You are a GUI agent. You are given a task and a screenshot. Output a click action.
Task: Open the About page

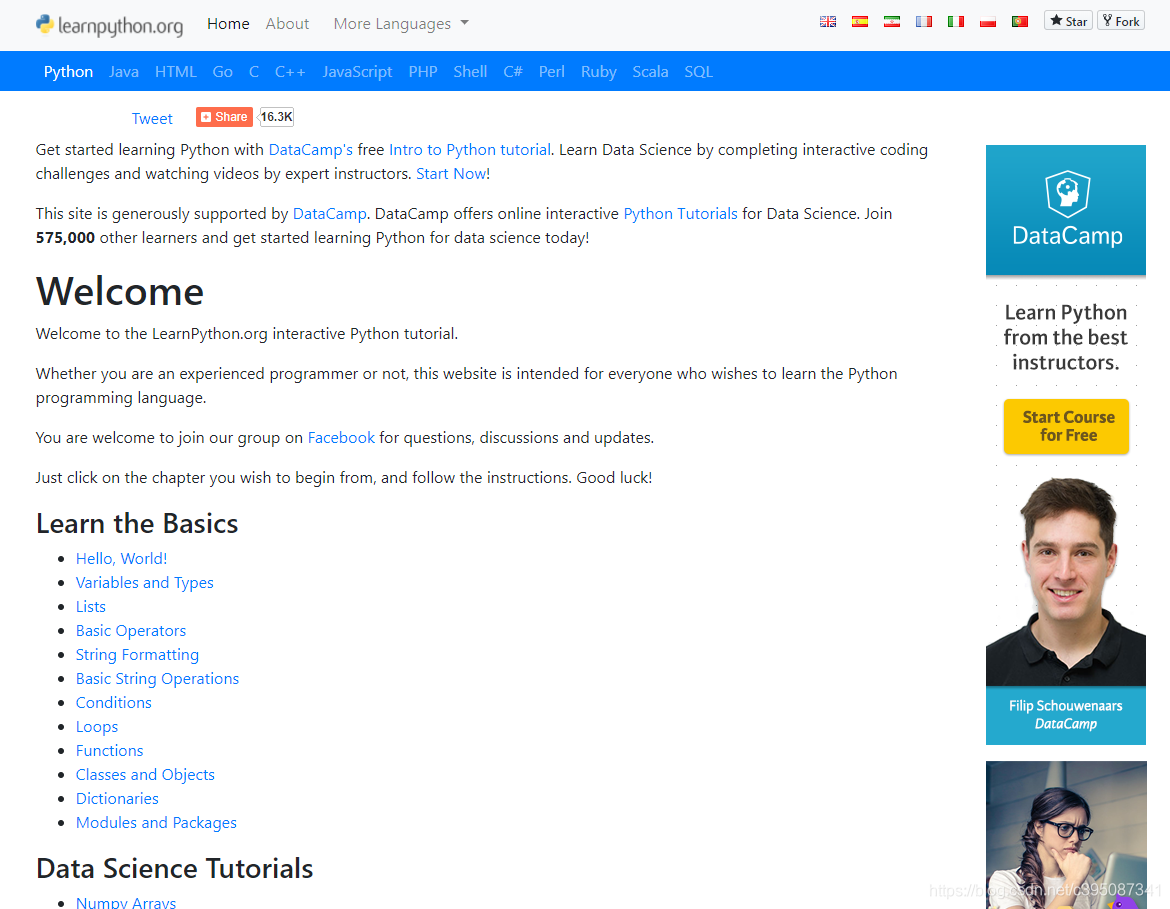pyautogui.click(x=287, y=24)
